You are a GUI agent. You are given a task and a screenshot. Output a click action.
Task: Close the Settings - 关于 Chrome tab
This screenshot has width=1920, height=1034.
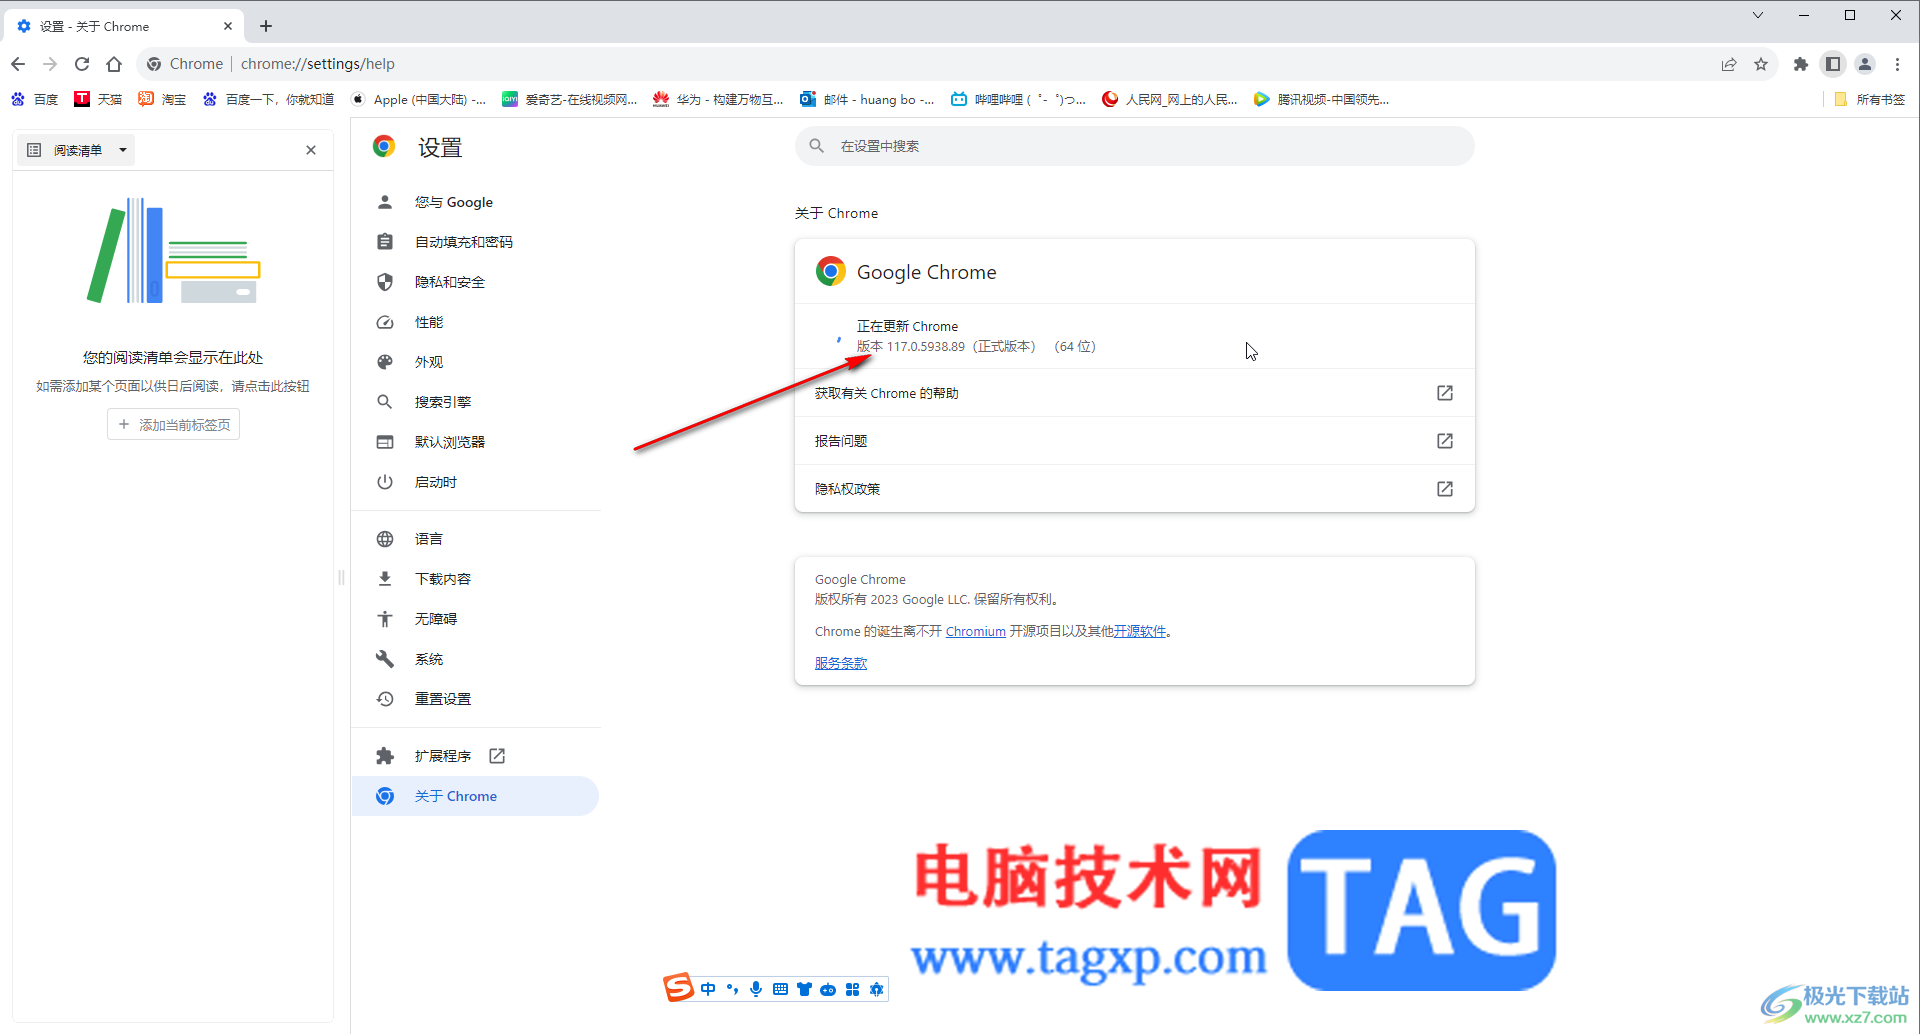point(228,26)
